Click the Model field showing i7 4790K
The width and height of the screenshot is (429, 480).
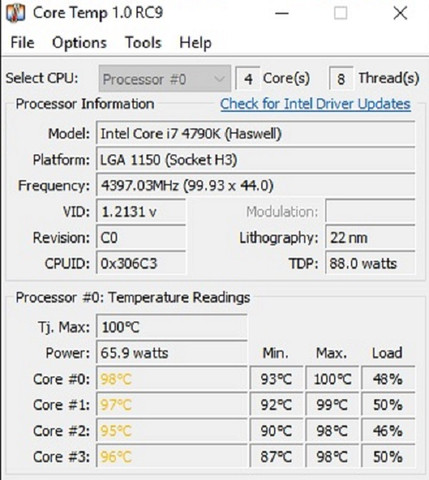(256, 134)
